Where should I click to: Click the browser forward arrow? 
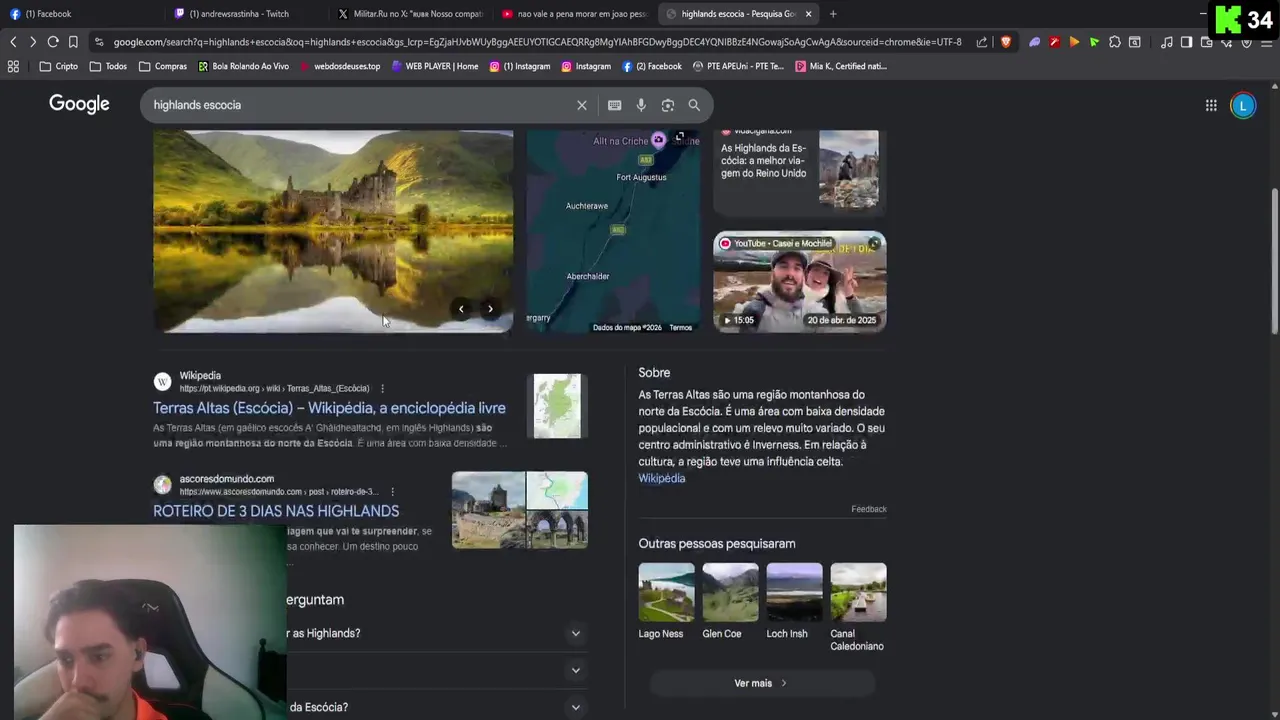coord(32,42)
